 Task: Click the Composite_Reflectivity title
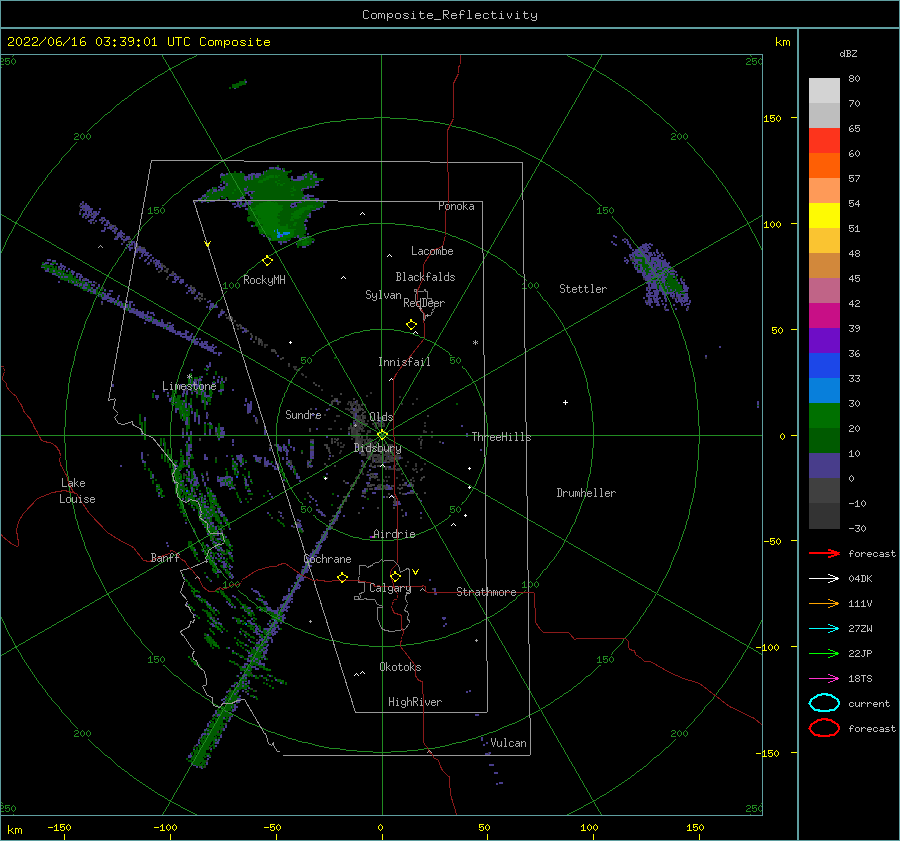point(450,15)
